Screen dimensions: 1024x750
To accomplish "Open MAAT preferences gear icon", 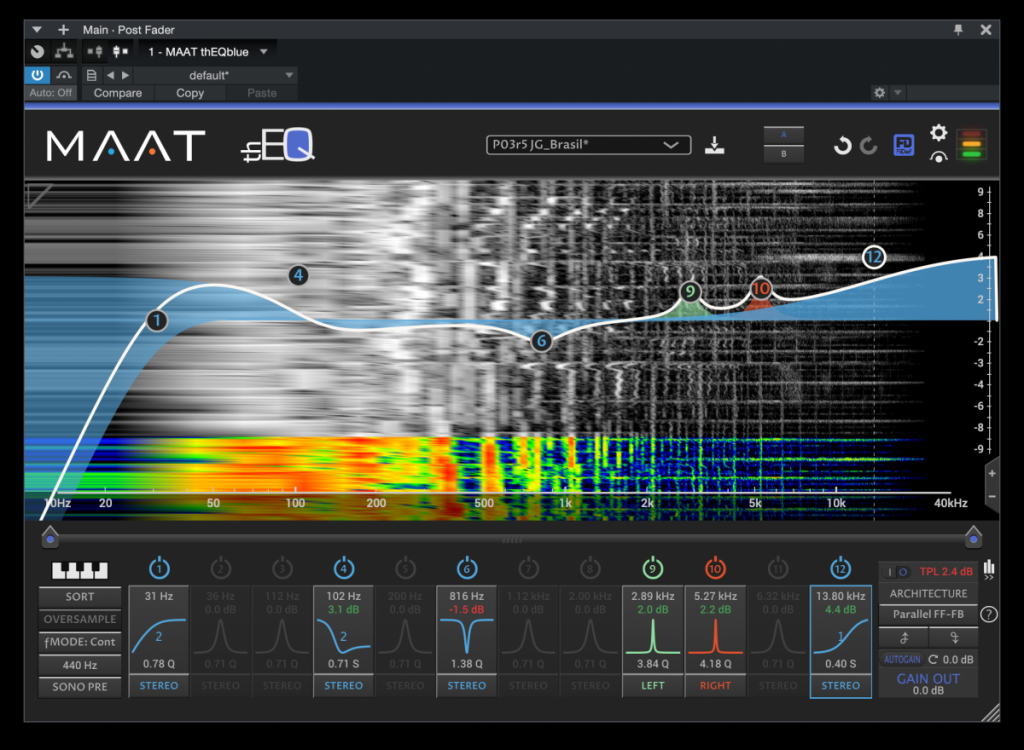I will pos(938,133).
